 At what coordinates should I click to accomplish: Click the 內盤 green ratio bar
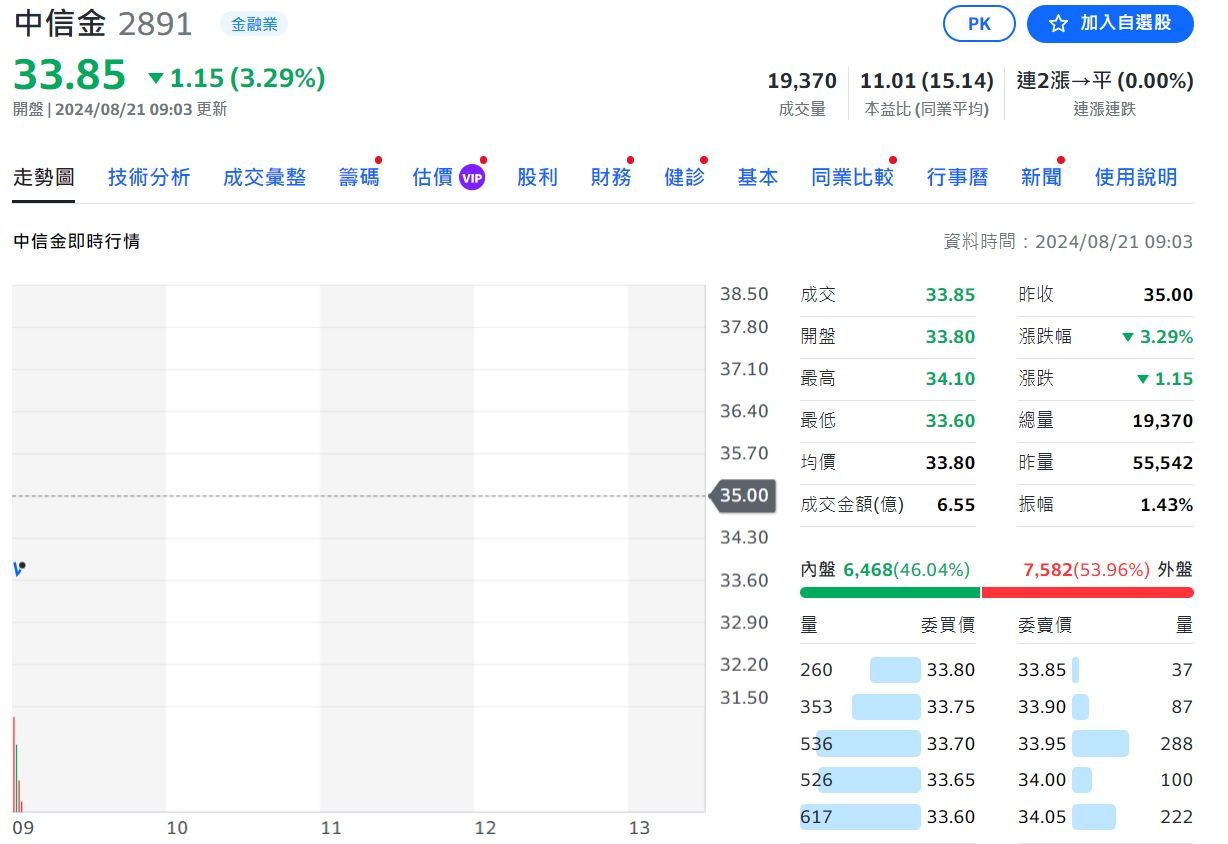coord(888,592)
